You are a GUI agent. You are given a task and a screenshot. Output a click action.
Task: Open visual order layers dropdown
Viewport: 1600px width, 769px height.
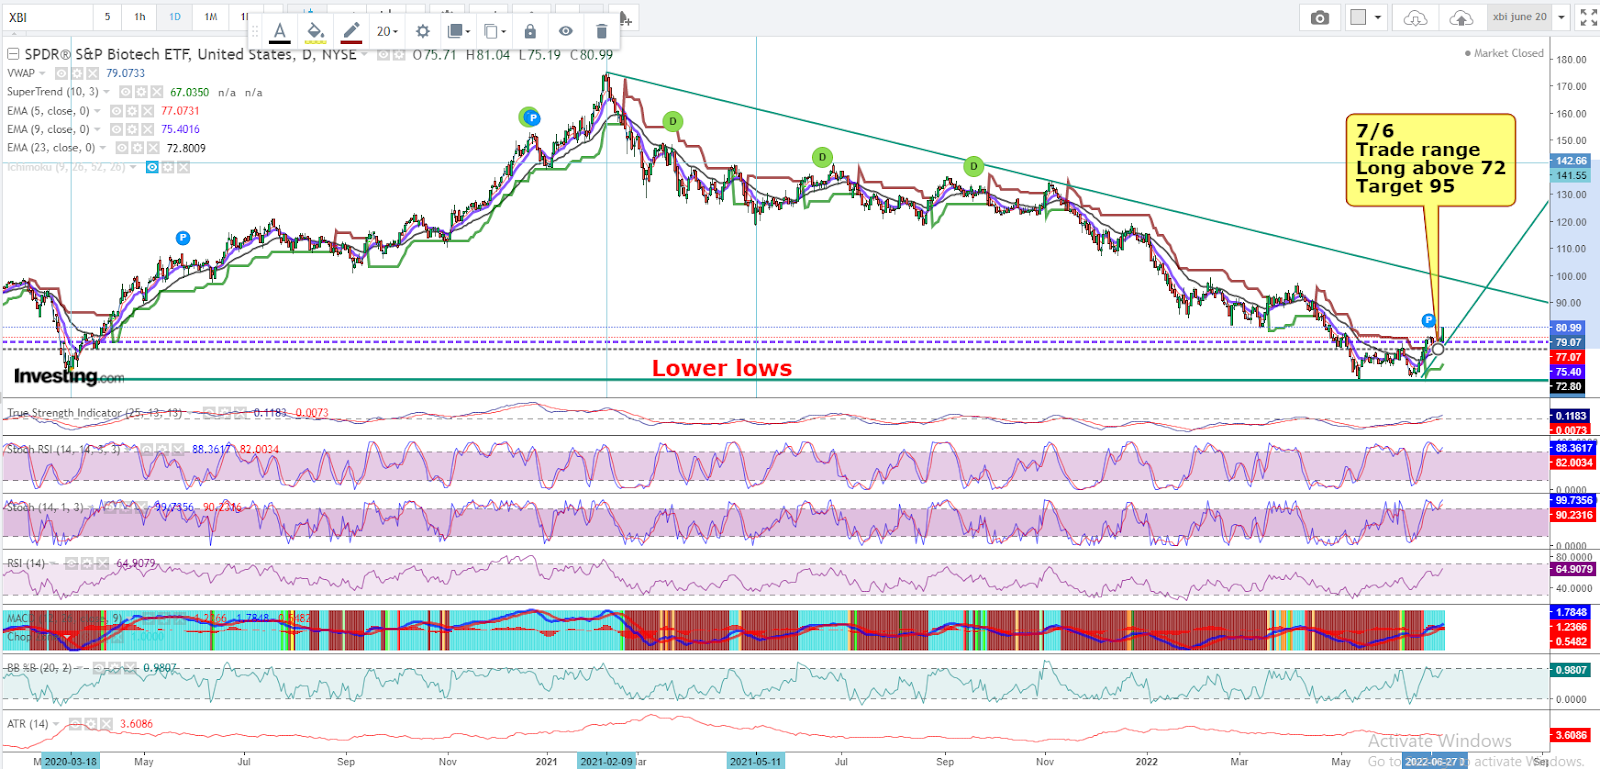[458, 32]
